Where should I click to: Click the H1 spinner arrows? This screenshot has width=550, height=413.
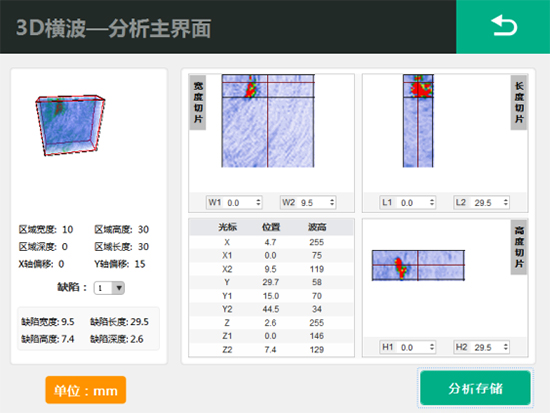click(432, 347)
